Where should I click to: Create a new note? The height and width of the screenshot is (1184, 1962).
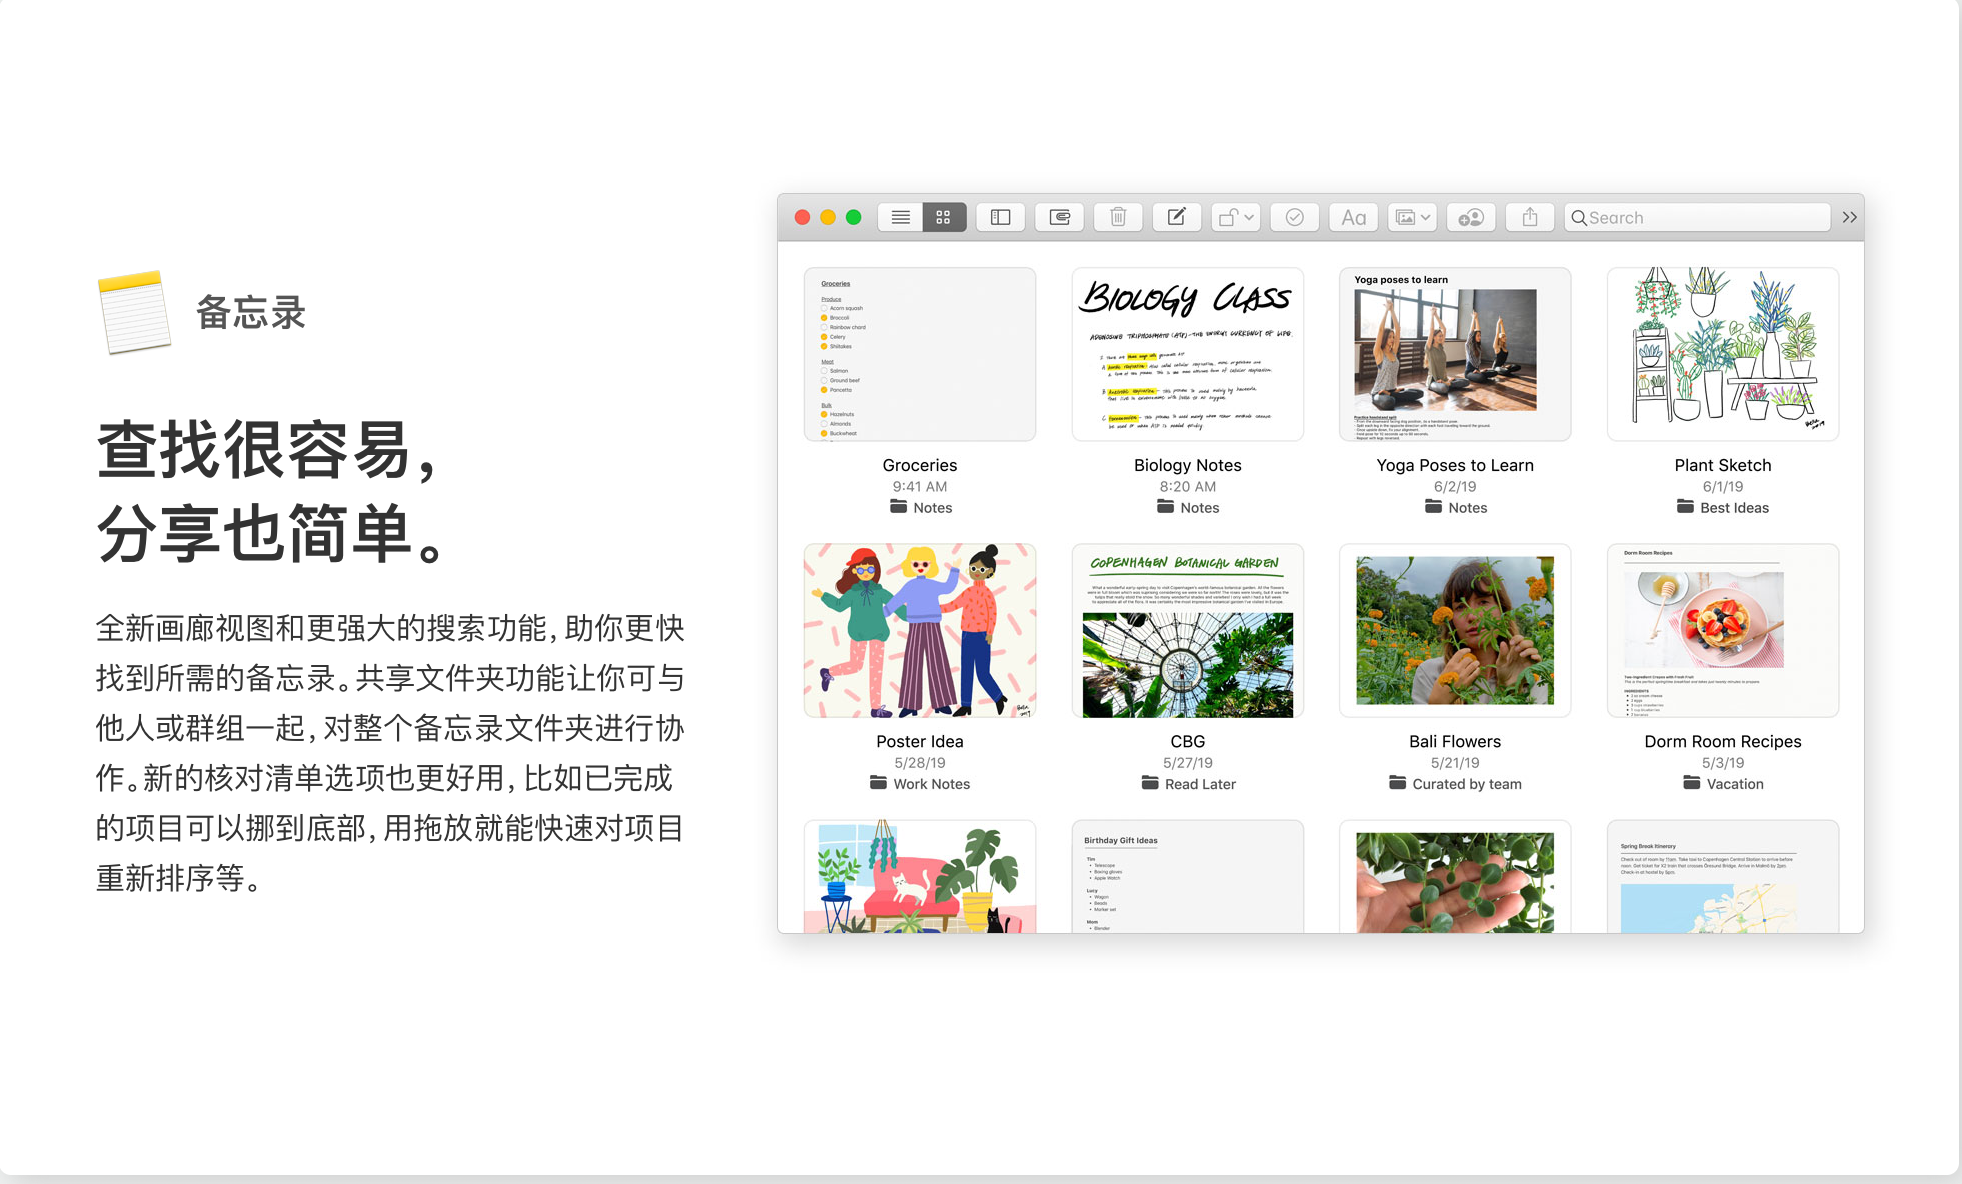[1177, 217]
